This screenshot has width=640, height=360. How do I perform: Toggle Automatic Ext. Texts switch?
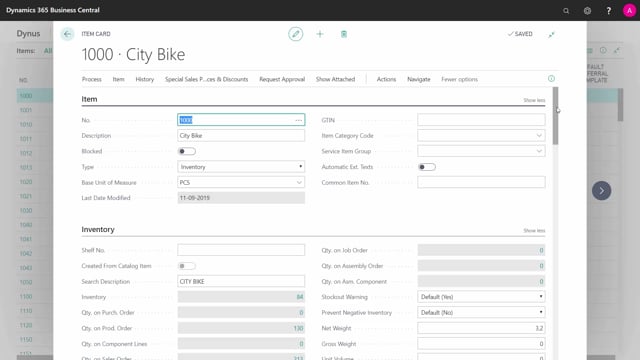(x=427, y=167)
